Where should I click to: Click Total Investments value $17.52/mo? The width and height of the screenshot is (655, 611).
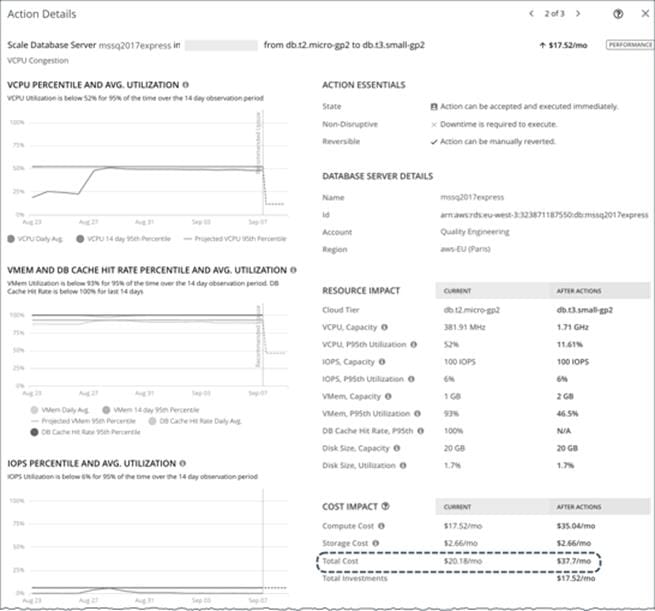576,578
